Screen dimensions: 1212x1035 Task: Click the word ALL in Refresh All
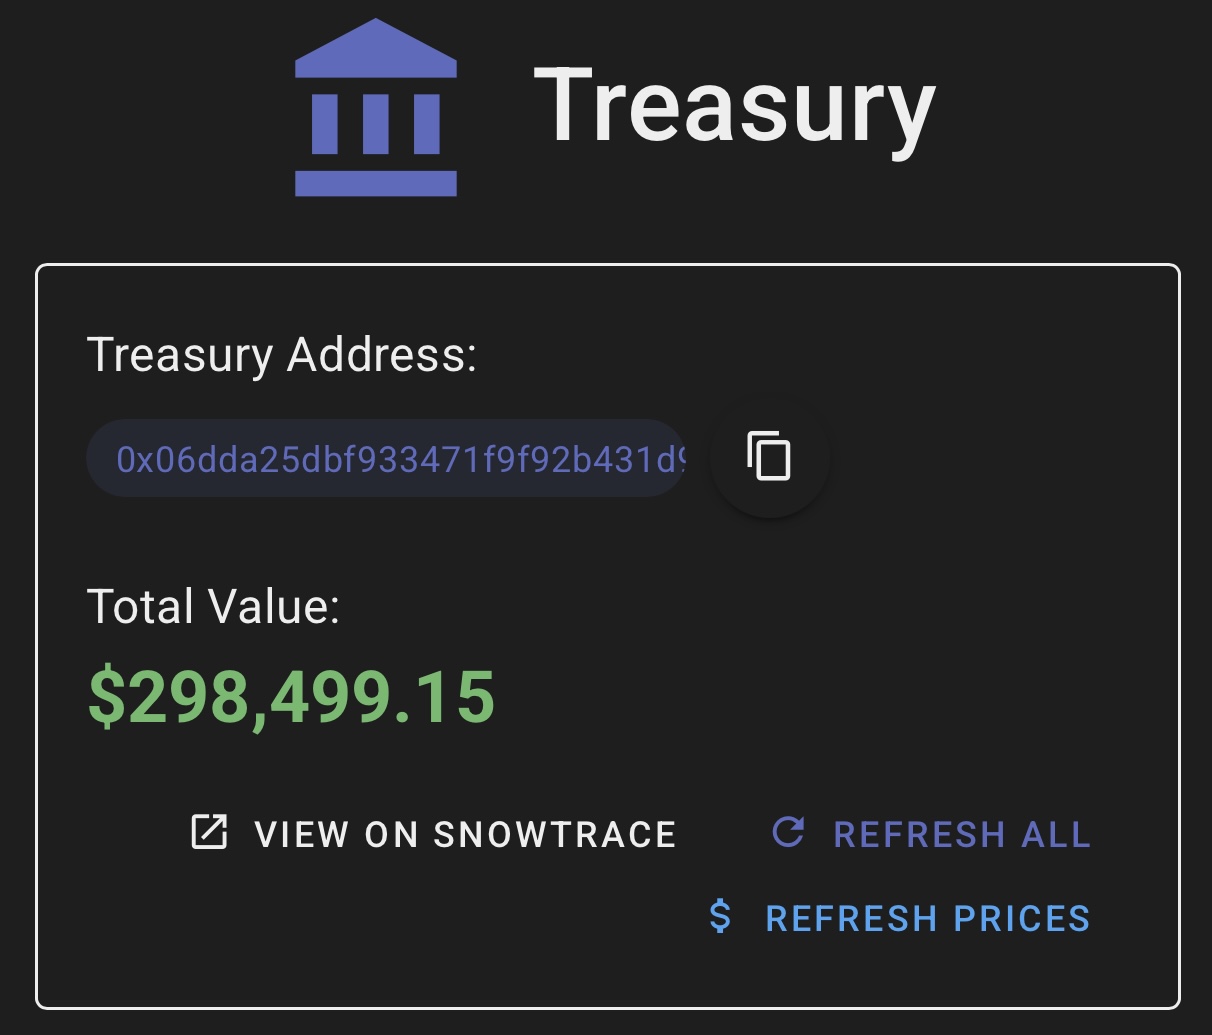(1056, 834)
